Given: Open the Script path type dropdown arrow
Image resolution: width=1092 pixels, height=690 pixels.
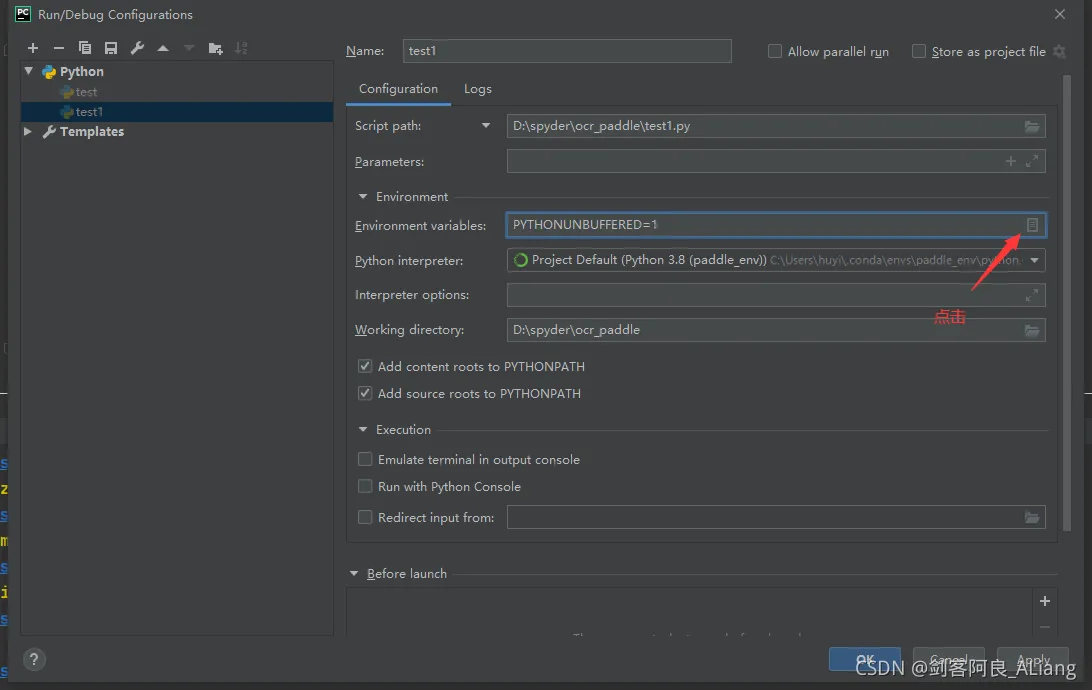Looking at the screenshot, I should [486, 126].
